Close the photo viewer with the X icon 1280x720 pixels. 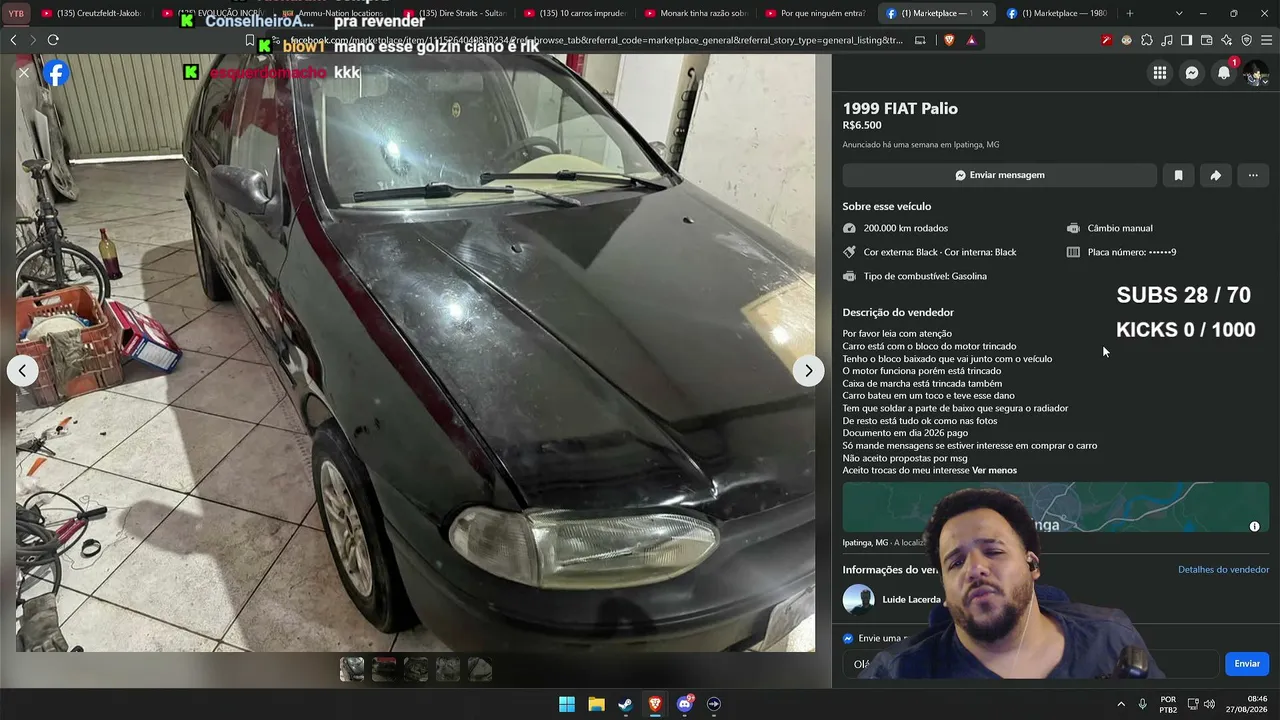click(x=24, y=73)
